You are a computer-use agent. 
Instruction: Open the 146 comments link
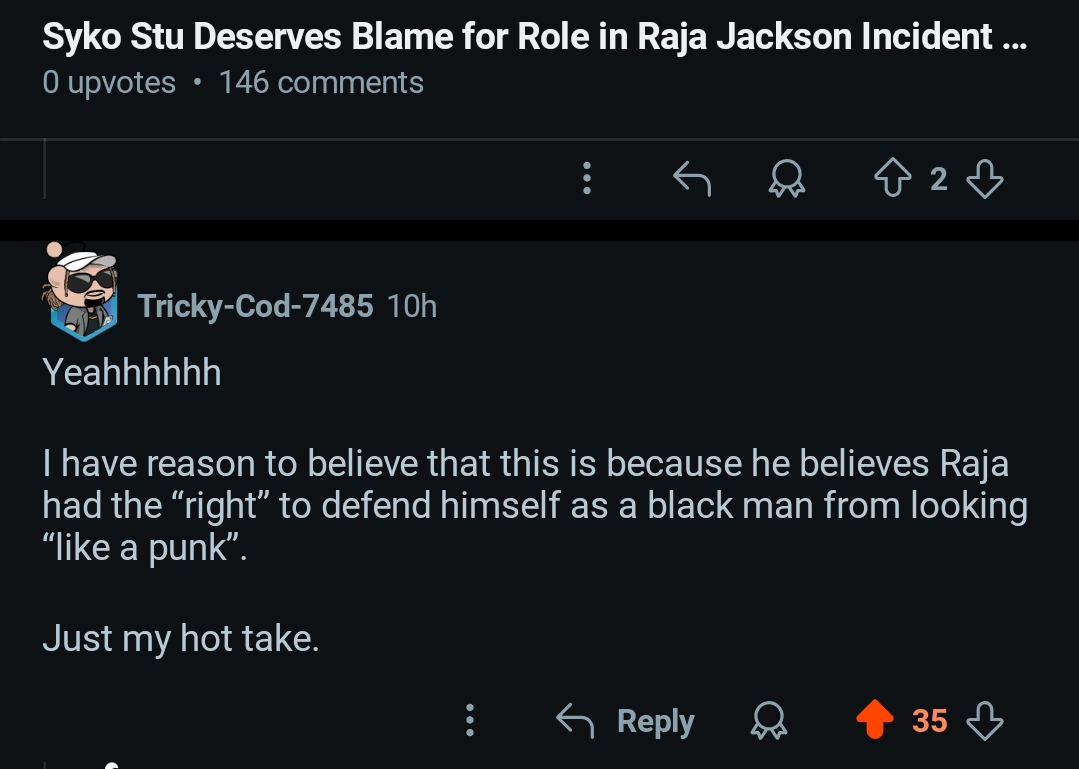(x=321, y=83)
